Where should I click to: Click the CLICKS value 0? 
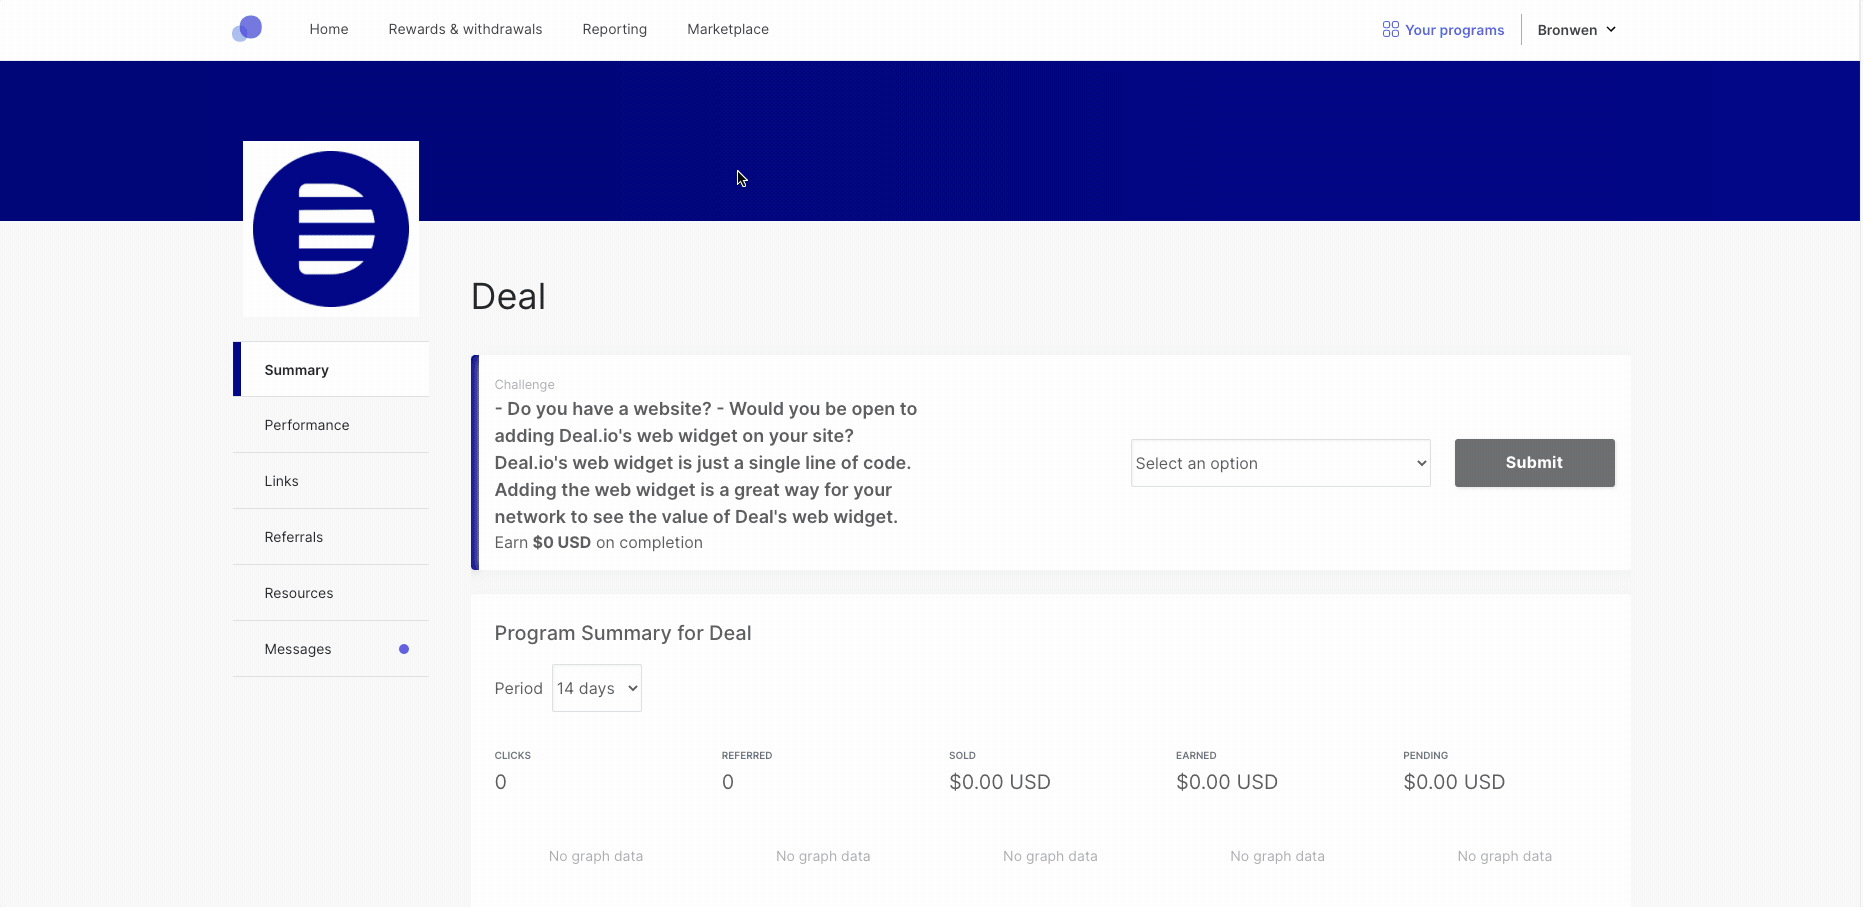point(500,782)
